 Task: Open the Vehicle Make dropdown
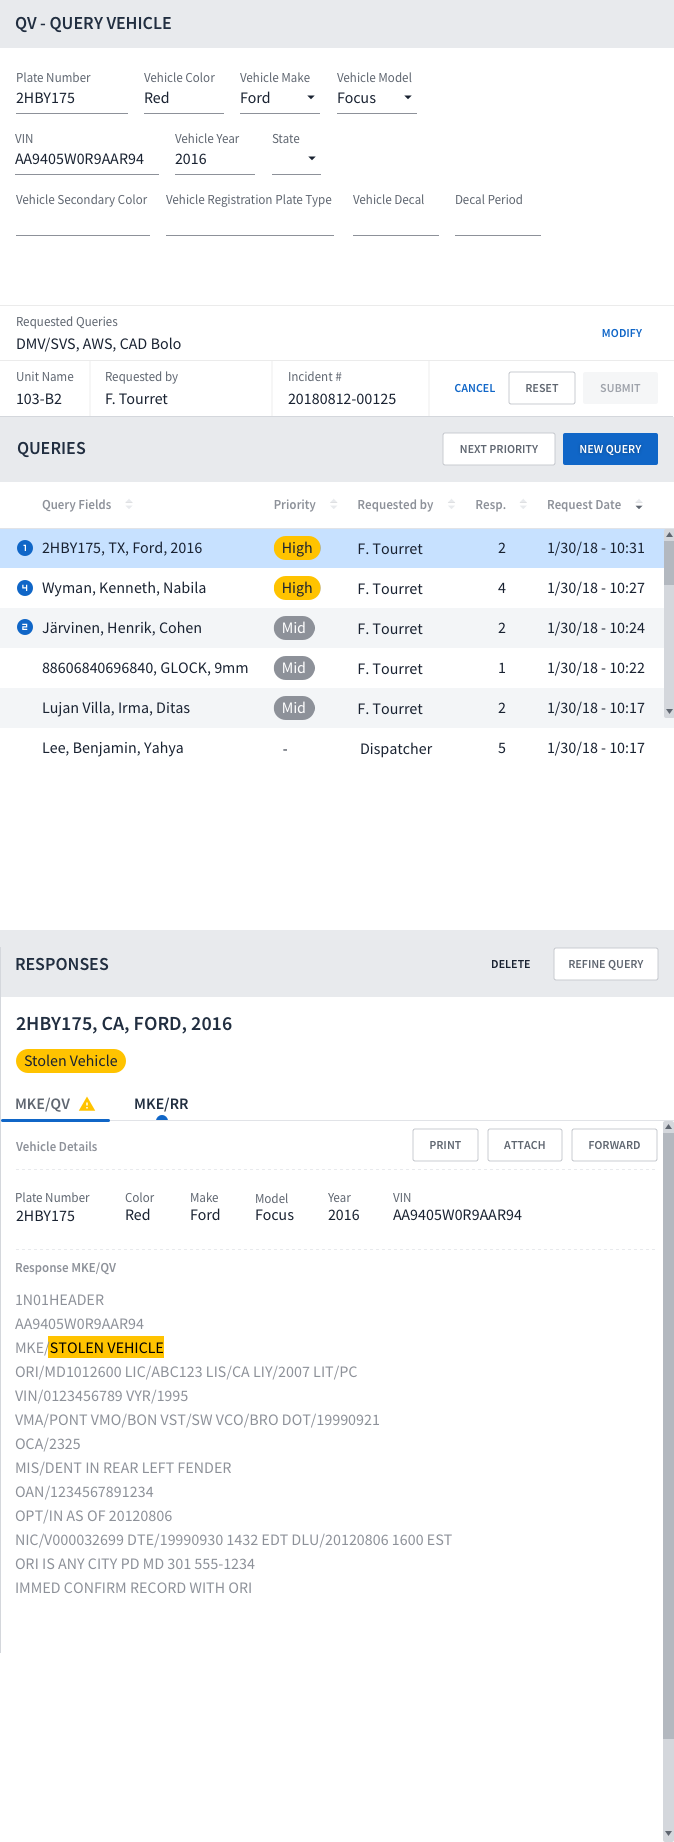(x=311, y=98)
